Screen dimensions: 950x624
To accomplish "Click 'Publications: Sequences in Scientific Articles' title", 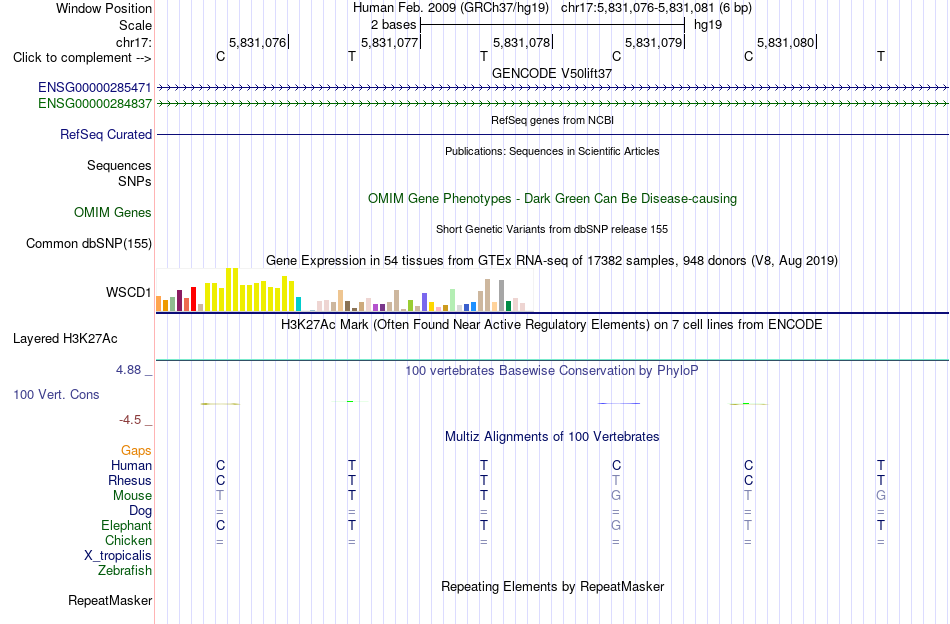I will (x=552, y=151).
